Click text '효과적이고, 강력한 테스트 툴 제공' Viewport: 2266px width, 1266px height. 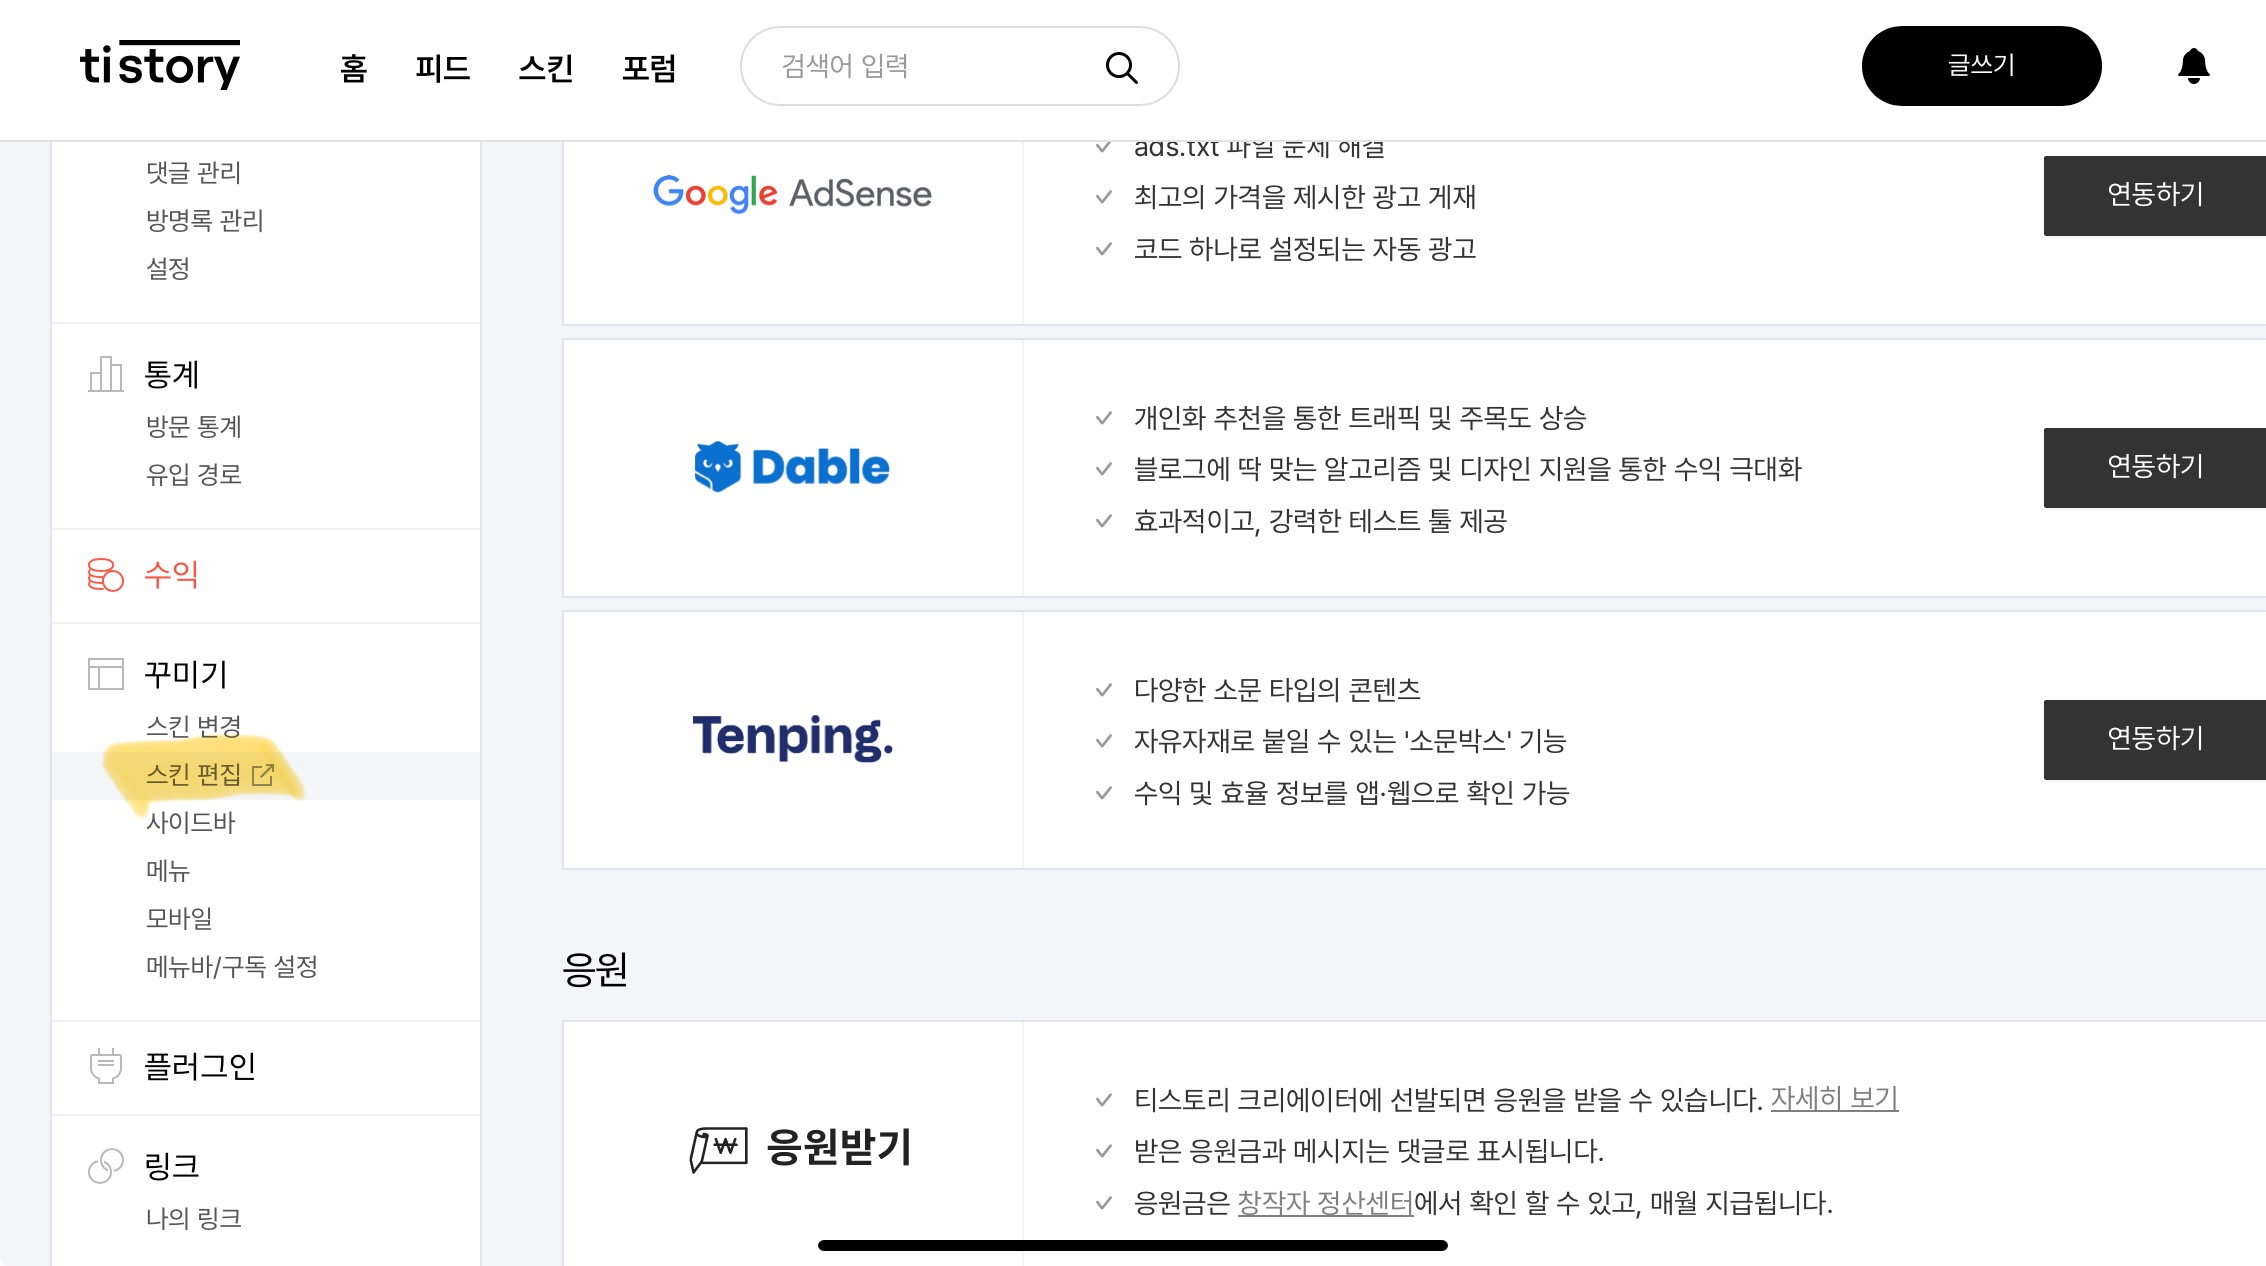[x=1320, y=521]
